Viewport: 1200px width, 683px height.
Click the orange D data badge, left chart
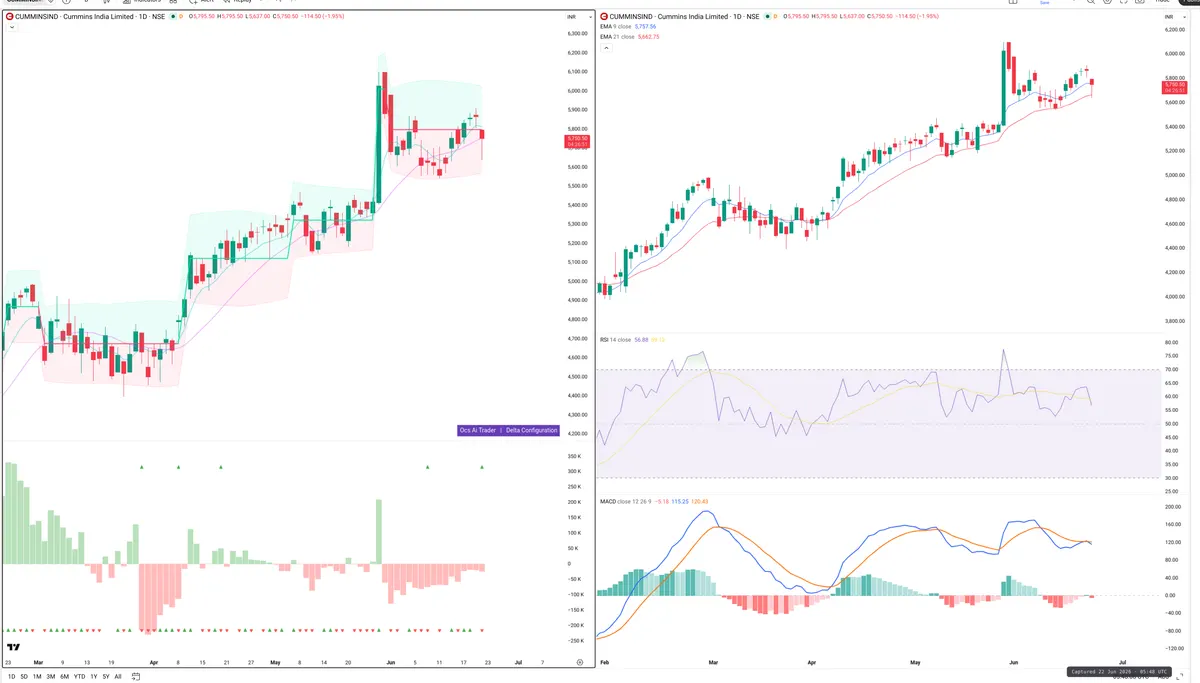click(182, 17)
